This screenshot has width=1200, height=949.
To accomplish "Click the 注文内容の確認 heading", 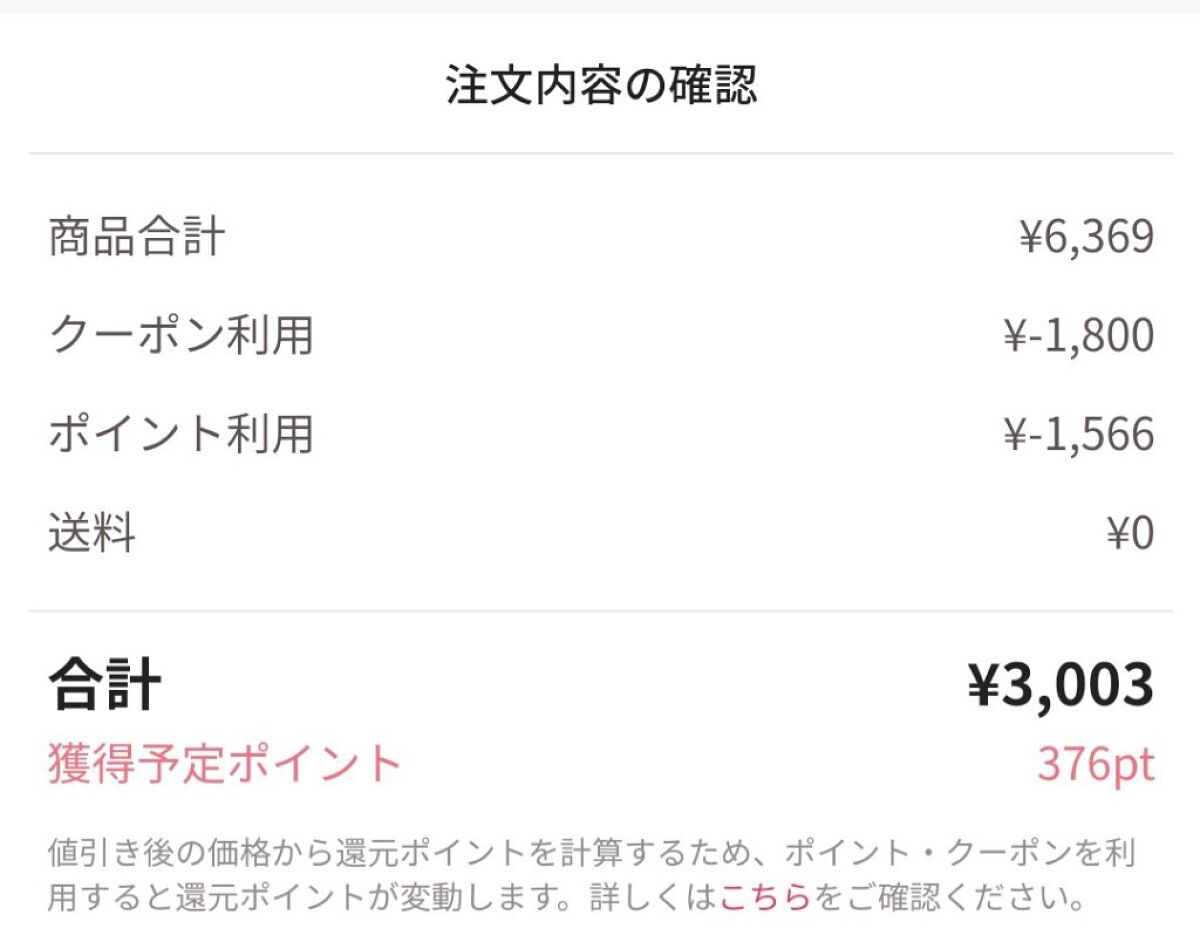I will tap(601, 86).
